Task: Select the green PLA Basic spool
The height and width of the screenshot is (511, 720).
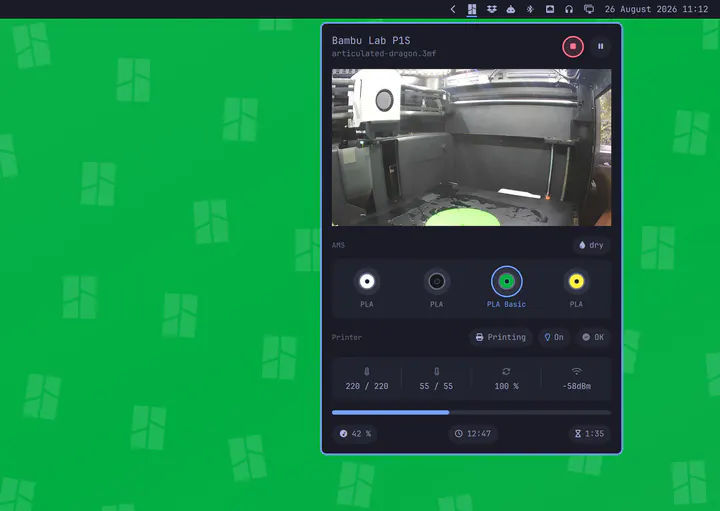Action: tap(506, 281)
